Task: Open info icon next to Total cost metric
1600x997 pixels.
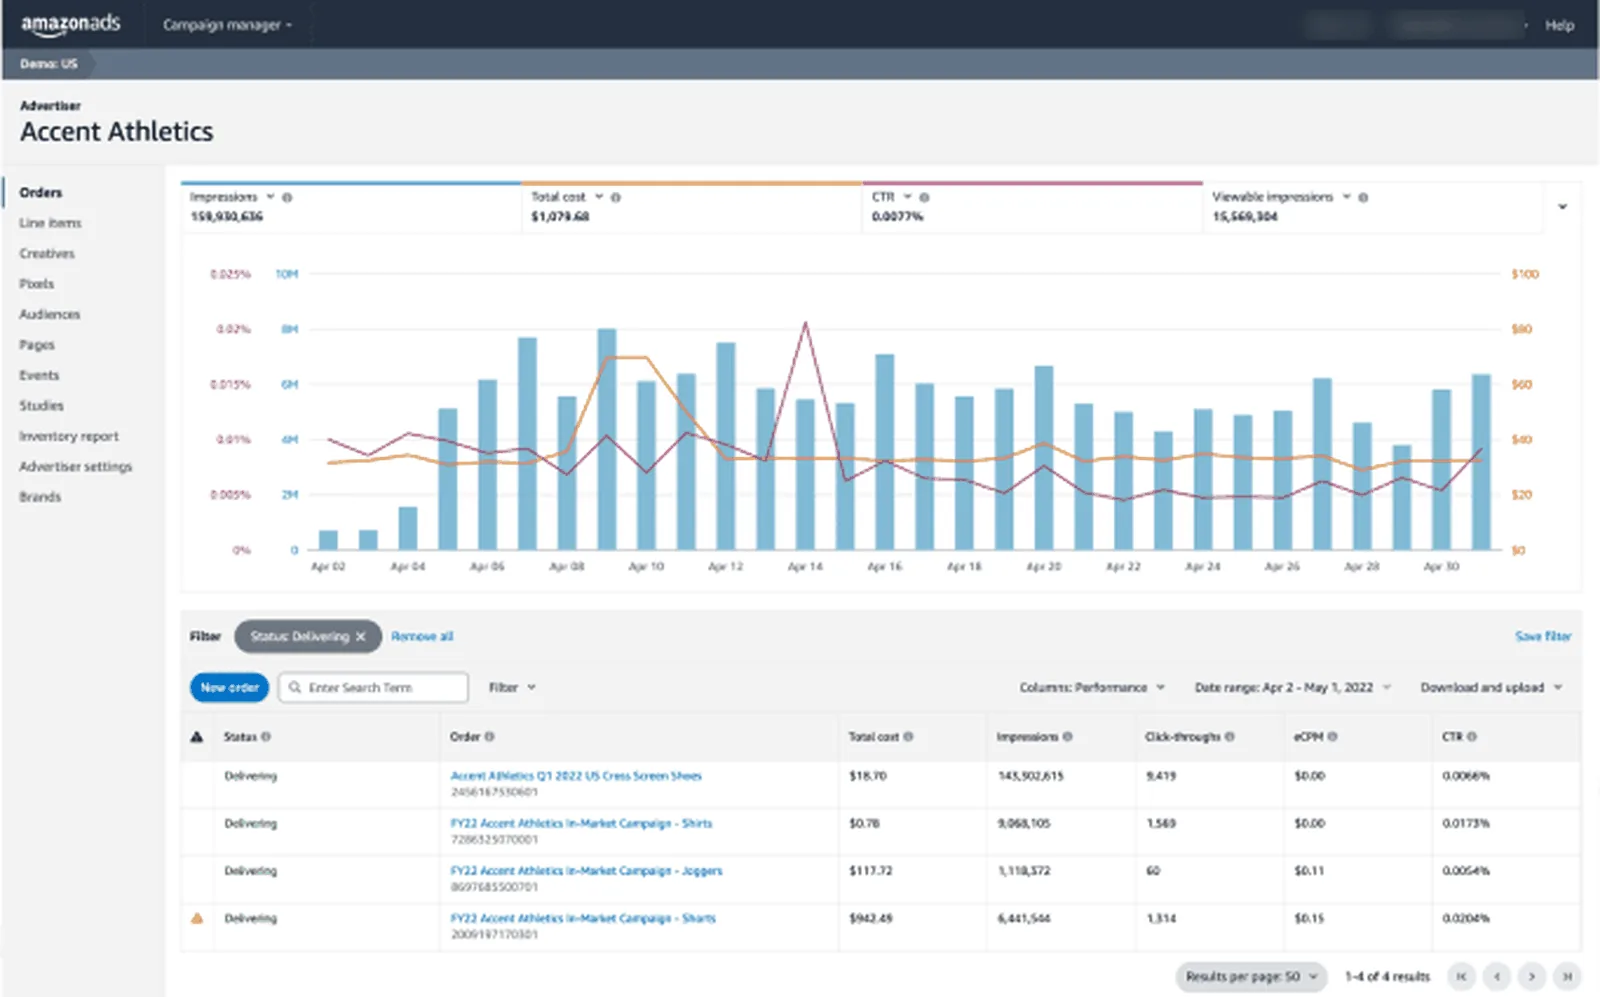Action: (x=616, y=198)
